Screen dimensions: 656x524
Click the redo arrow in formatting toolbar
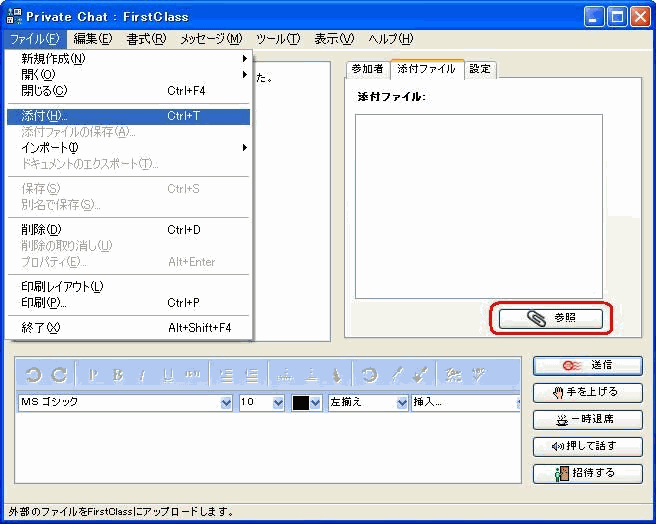(x=59, y=375)
